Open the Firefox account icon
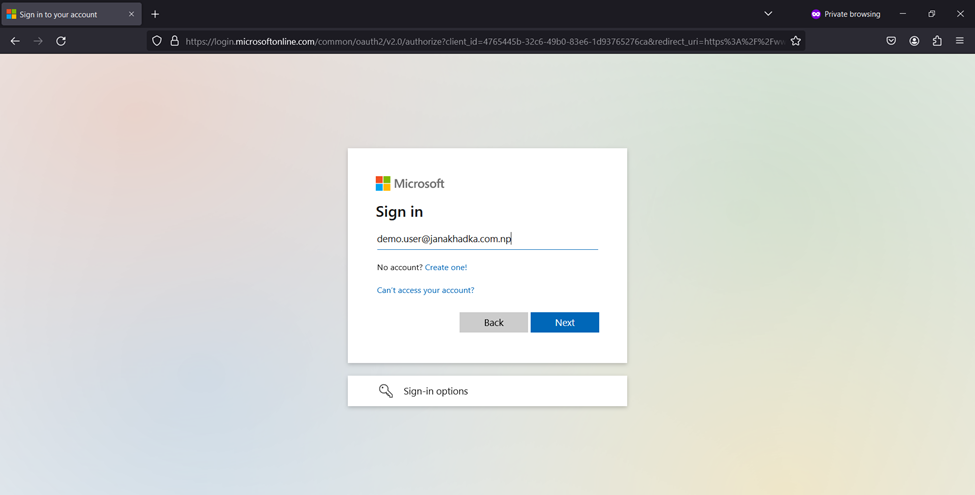975x495 pixels. point(914,41)
